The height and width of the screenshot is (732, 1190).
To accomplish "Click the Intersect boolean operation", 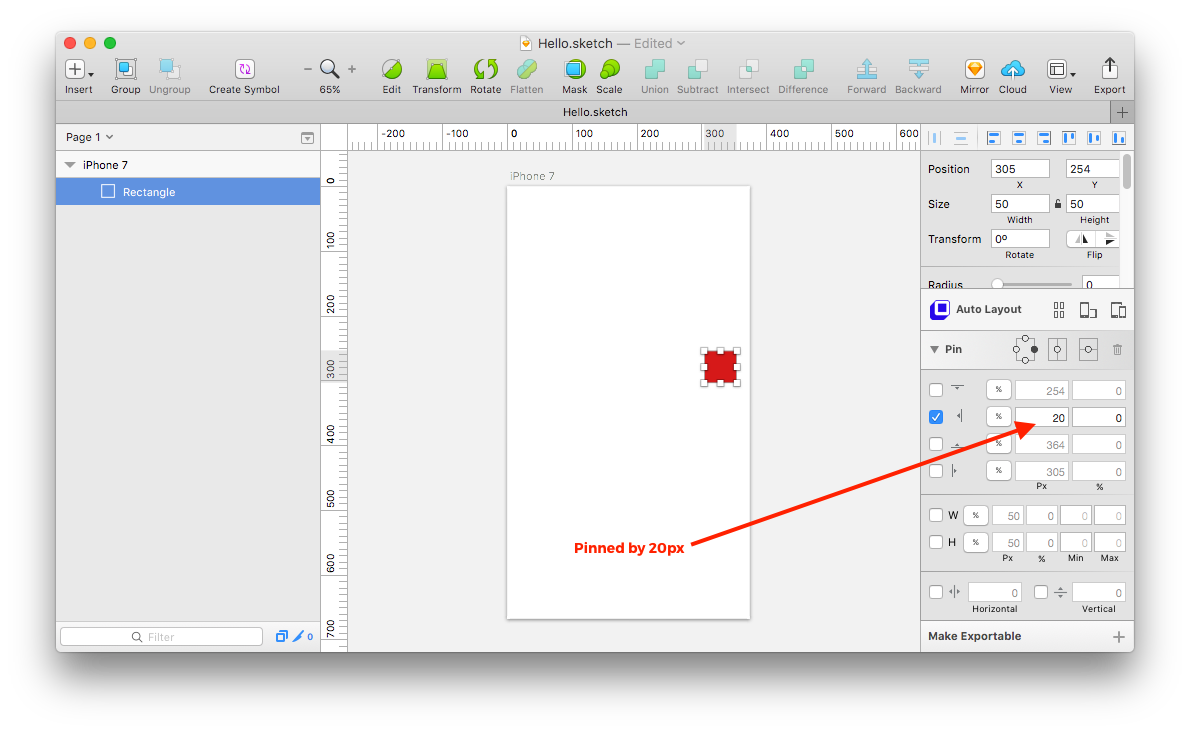I will coord(748,70).
